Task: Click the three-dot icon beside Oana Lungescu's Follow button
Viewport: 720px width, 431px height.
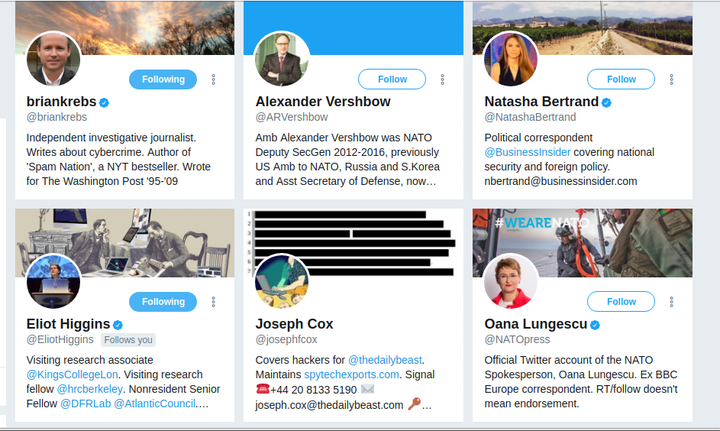Action: [x=671, y=302]
